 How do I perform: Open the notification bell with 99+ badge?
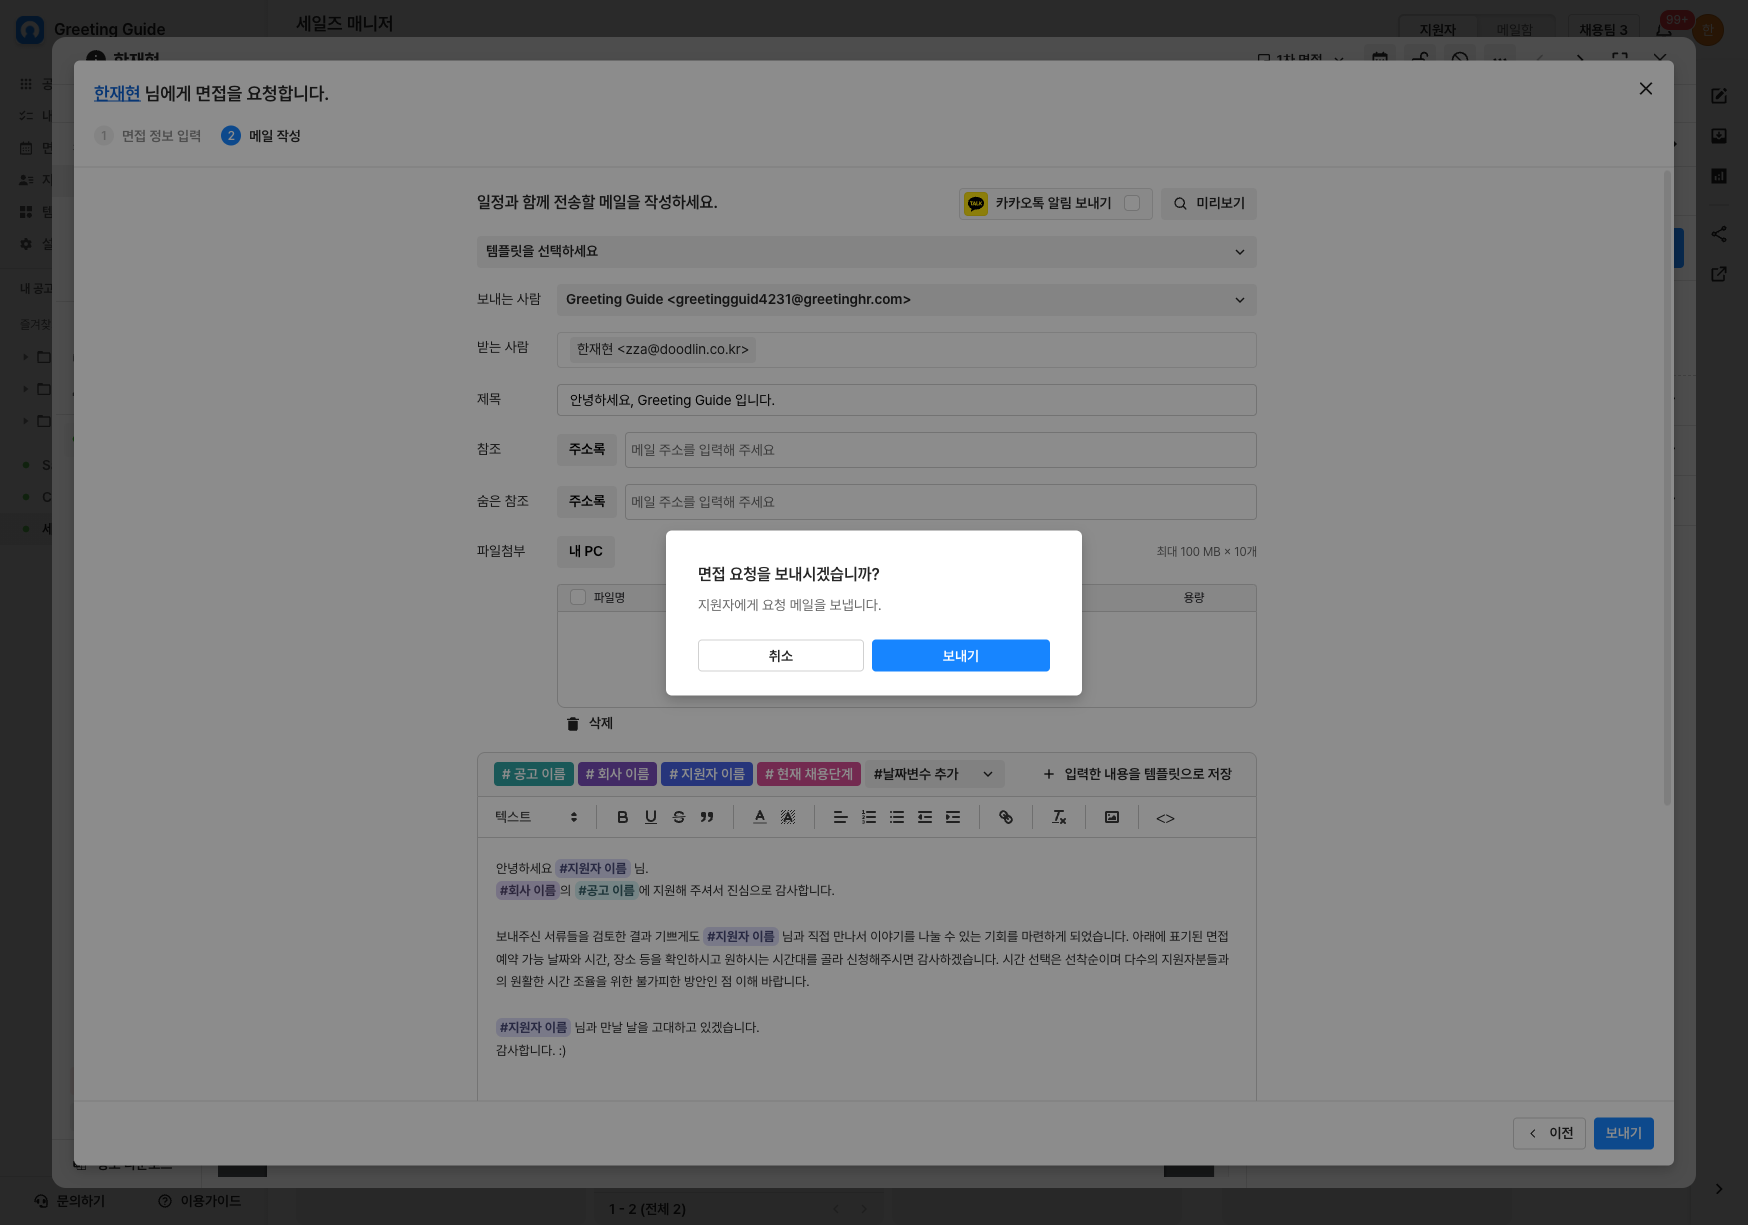[1664, 28]
